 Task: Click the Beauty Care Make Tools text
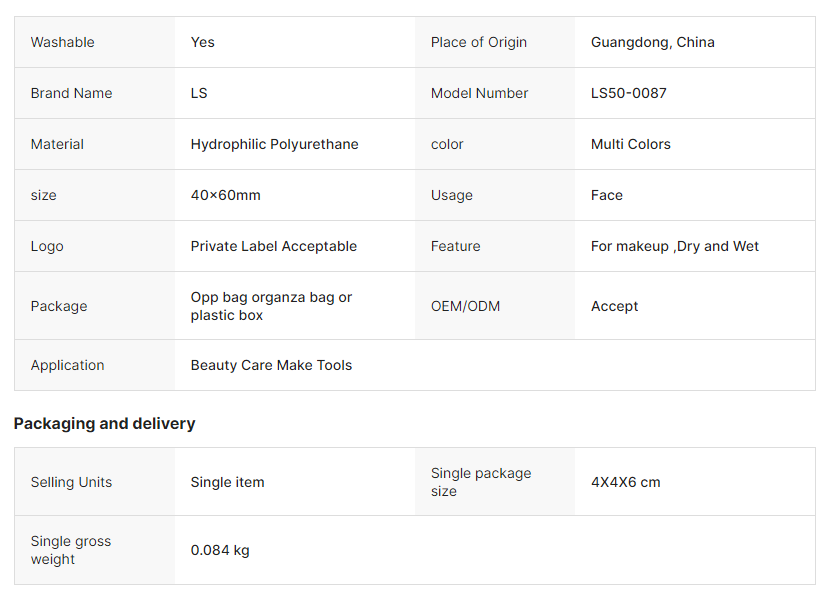(271, 365)
